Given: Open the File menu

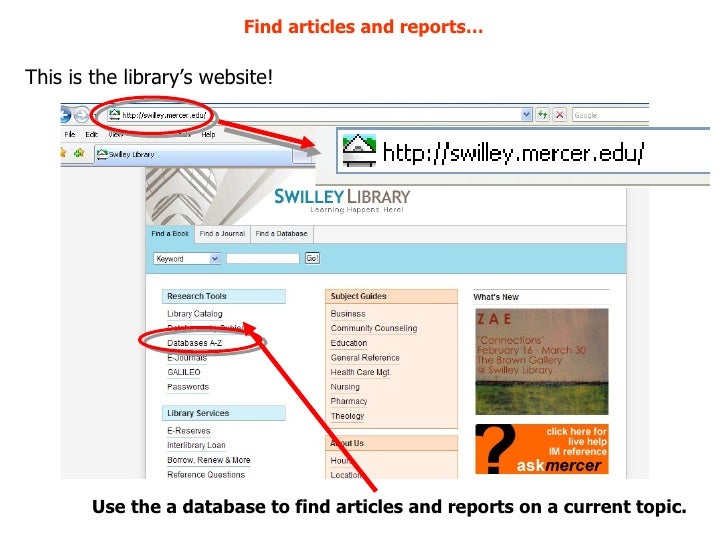Looking at the screenshot, I should coord(70,134).
